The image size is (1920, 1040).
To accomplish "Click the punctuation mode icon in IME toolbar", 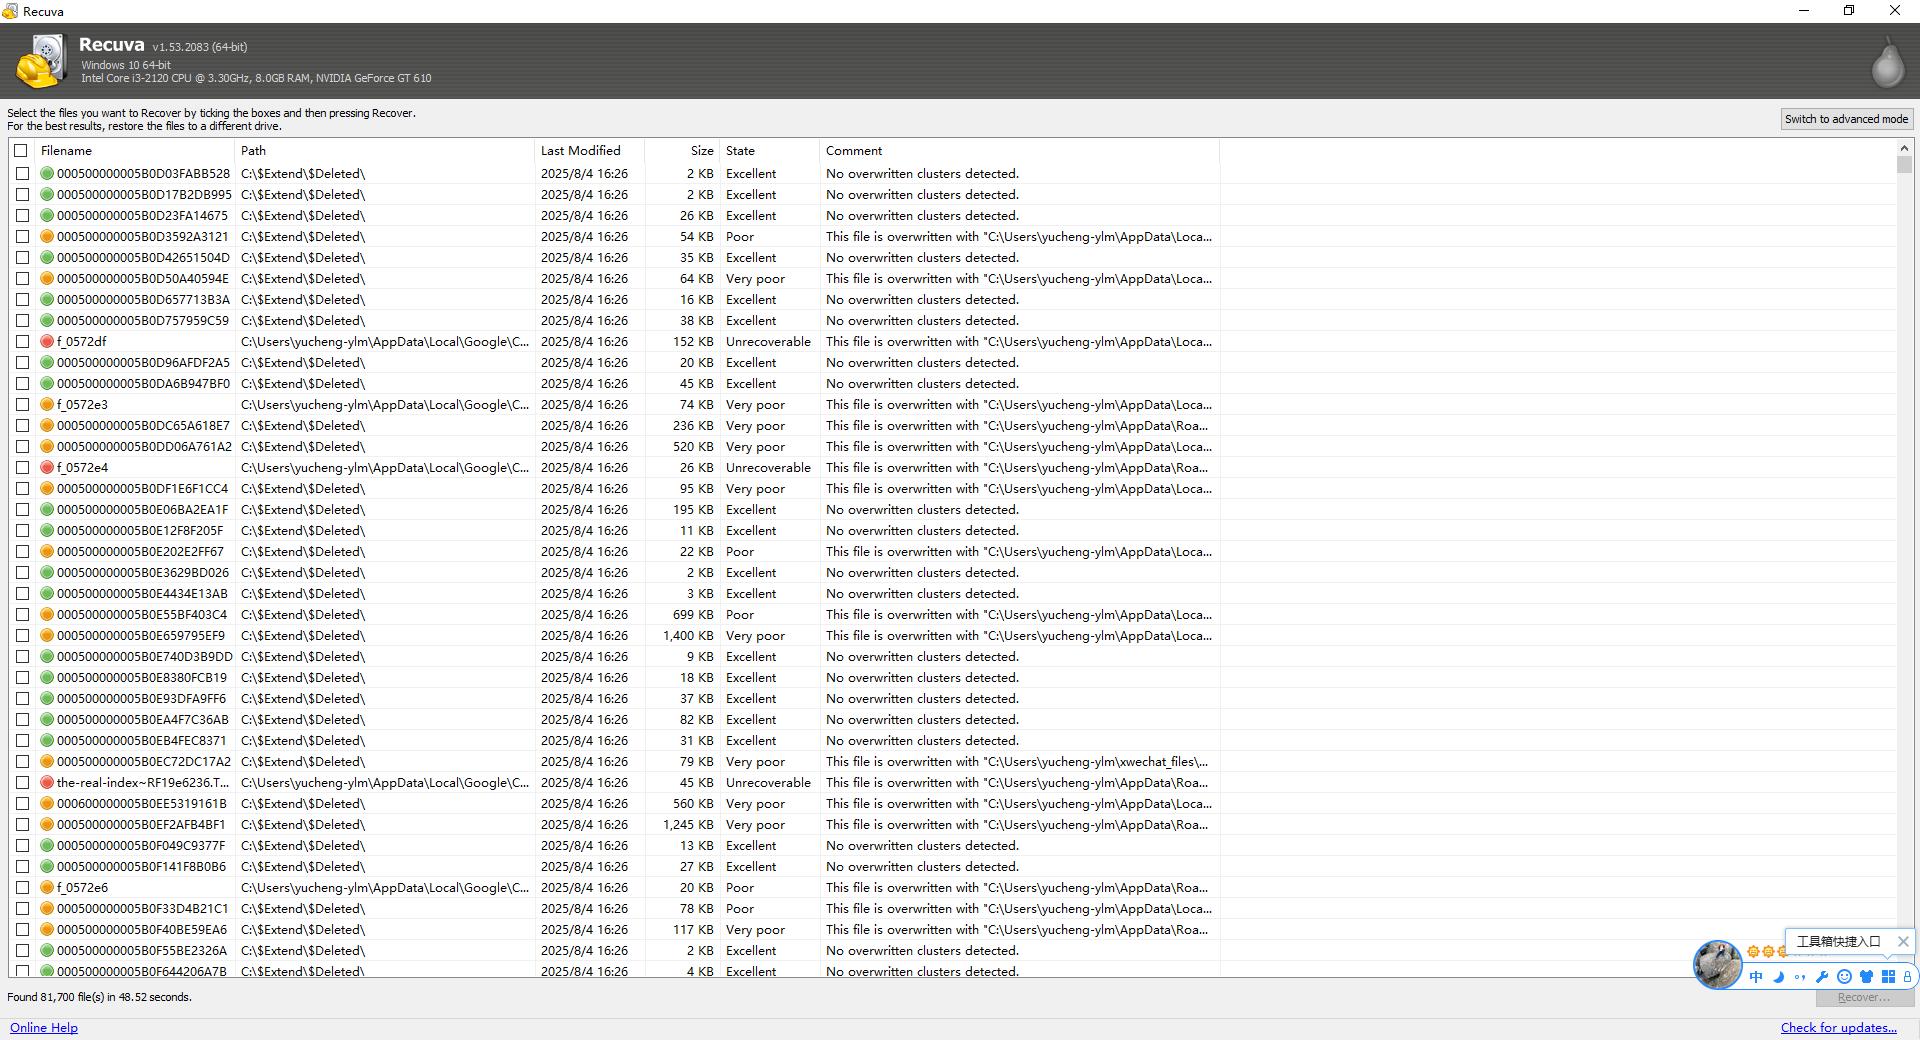I will tap(1800, 977).
